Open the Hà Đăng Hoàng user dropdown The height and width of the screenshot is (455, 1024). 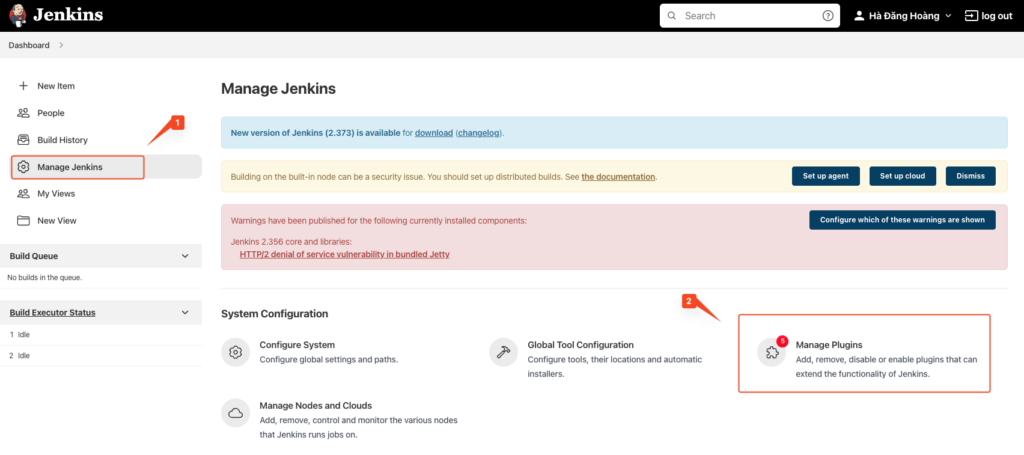coord(903,16)
